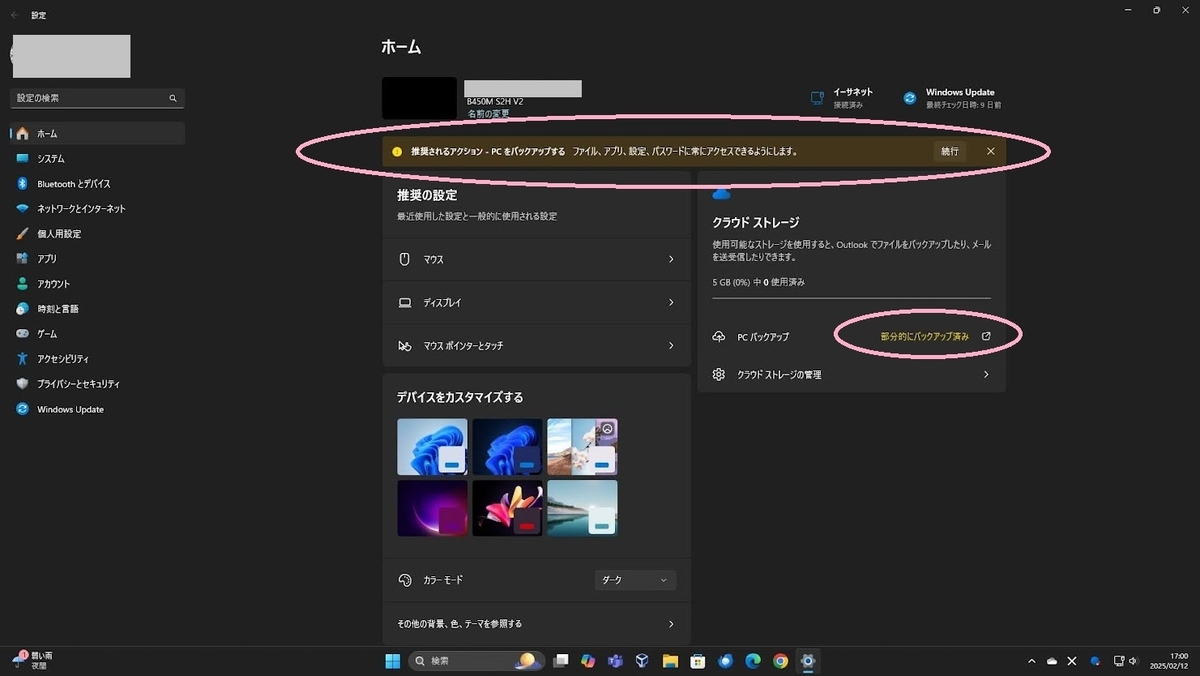Launch Microsoft Edge from the taskbar
The width and height of the screenshot is (1200, 676).
pos(752,661)
